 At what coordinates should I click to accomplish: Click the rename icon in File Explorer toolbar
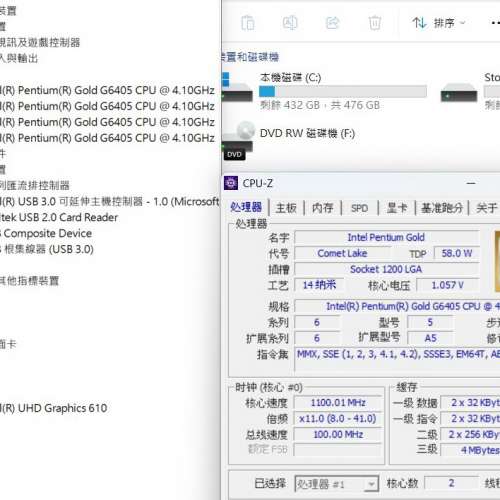point(290,23)
